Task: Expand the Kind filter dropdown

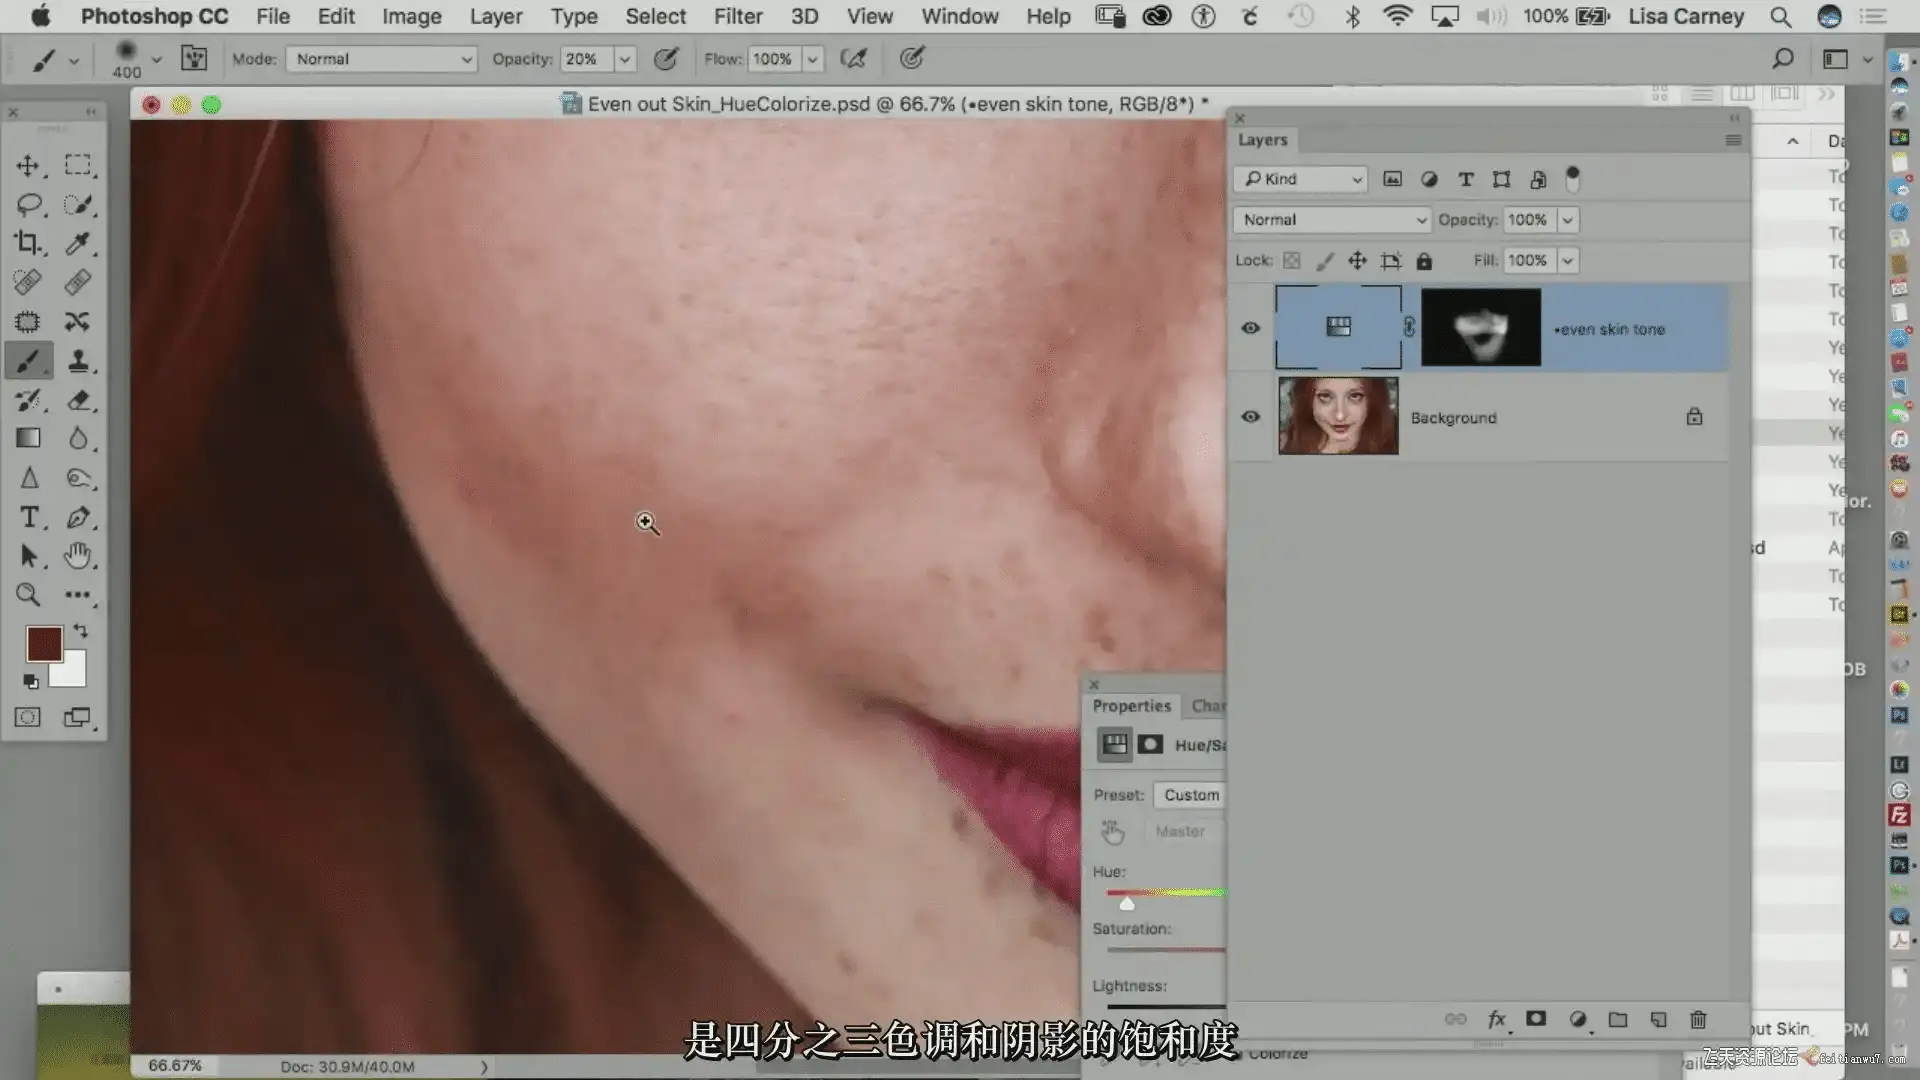Action: (1301, 179)
